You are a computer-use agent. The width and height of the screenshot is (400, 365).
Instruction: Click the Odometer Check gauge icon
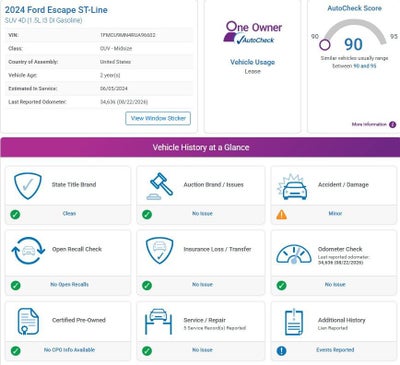coord(293,254)
